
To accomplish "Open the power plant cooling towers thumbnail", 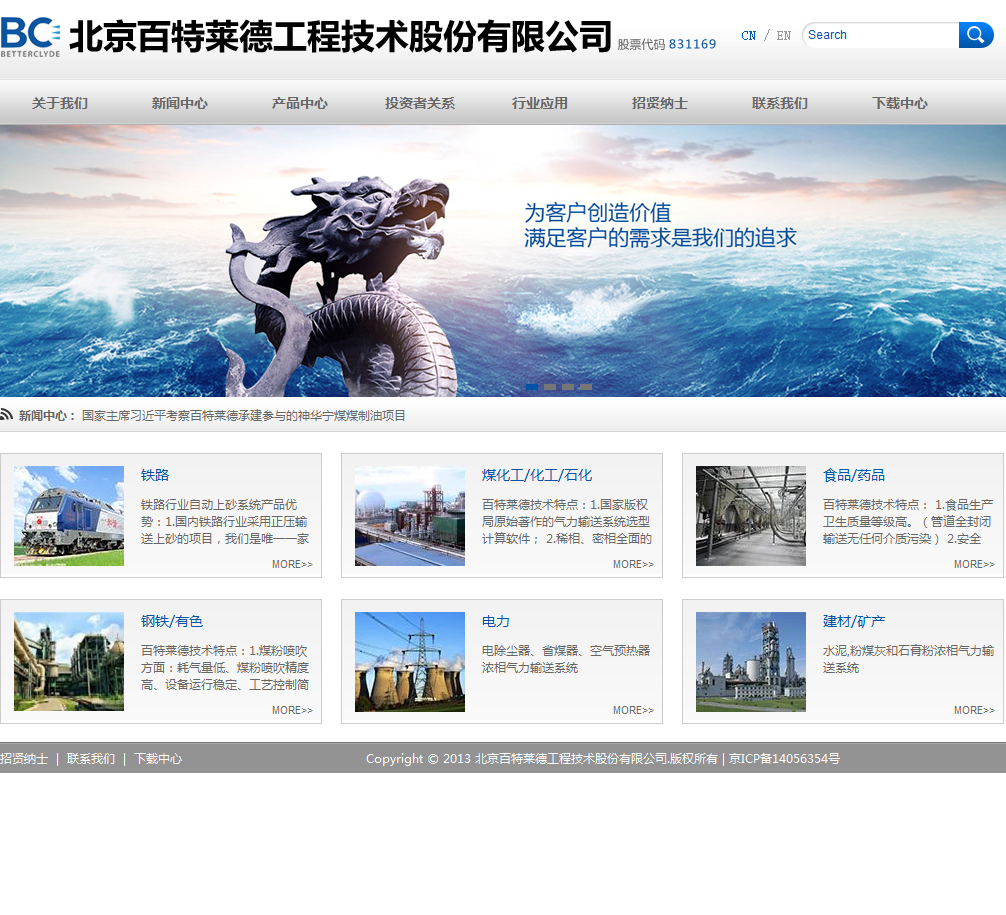I will pyautogui.click(x=410, y=662).
